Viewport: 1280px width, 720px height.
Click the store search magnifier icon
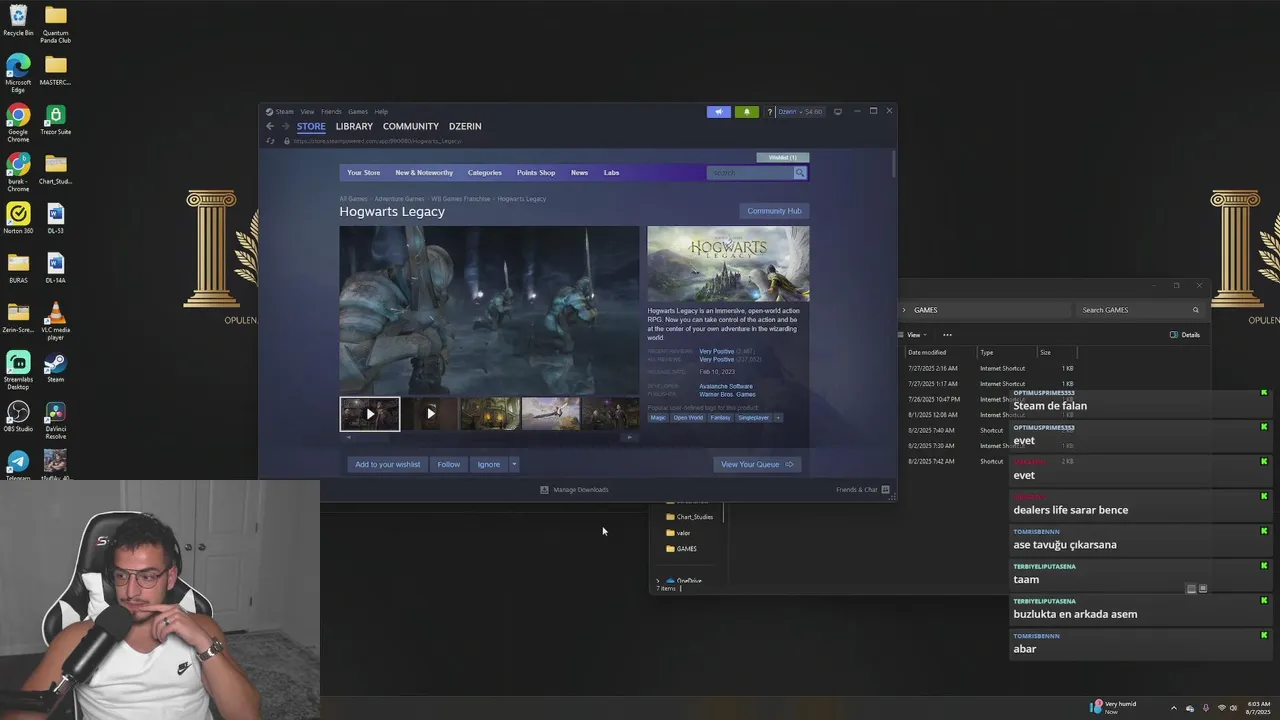[x=800, y=173]
